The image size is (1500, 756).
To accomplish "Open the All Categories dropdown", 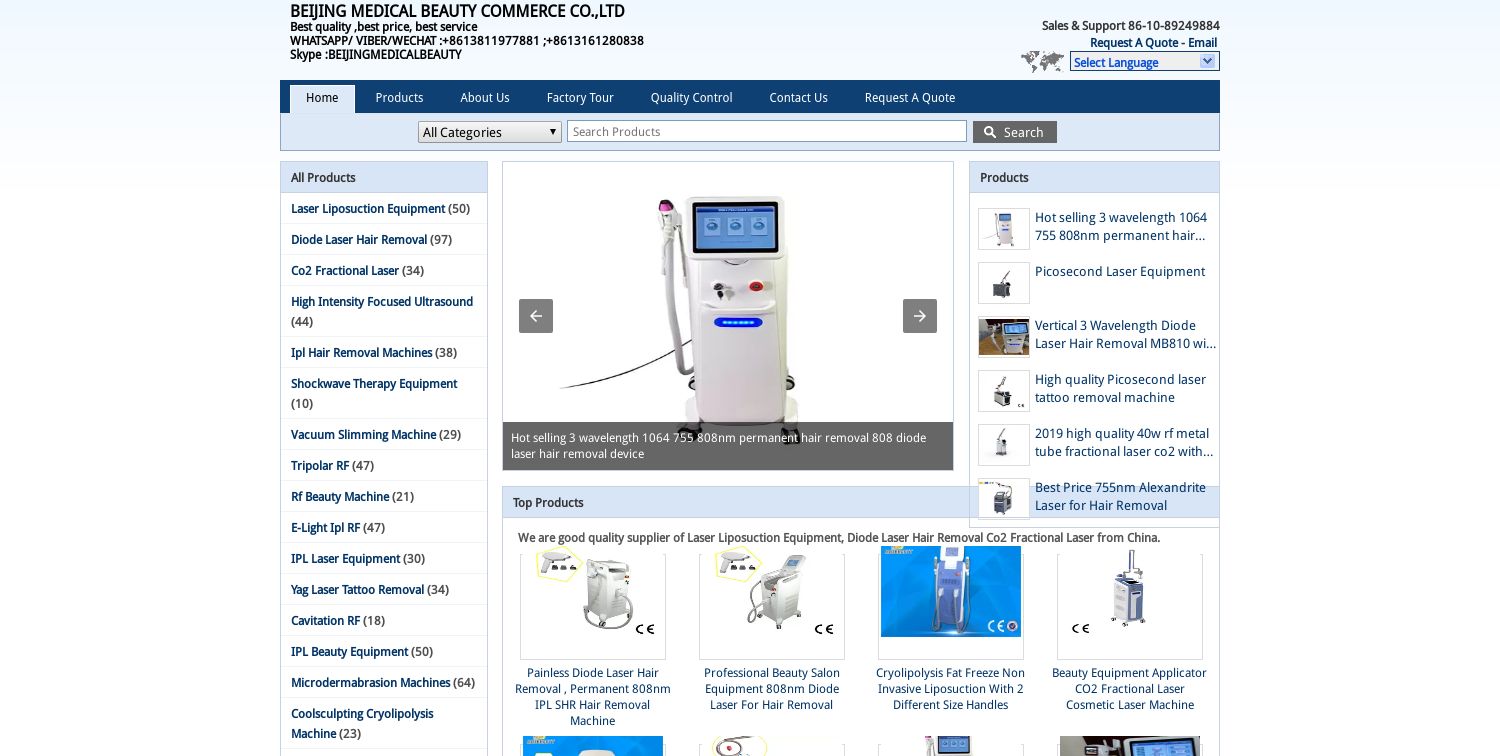I will pyautogui.click(x=489, y=131).
